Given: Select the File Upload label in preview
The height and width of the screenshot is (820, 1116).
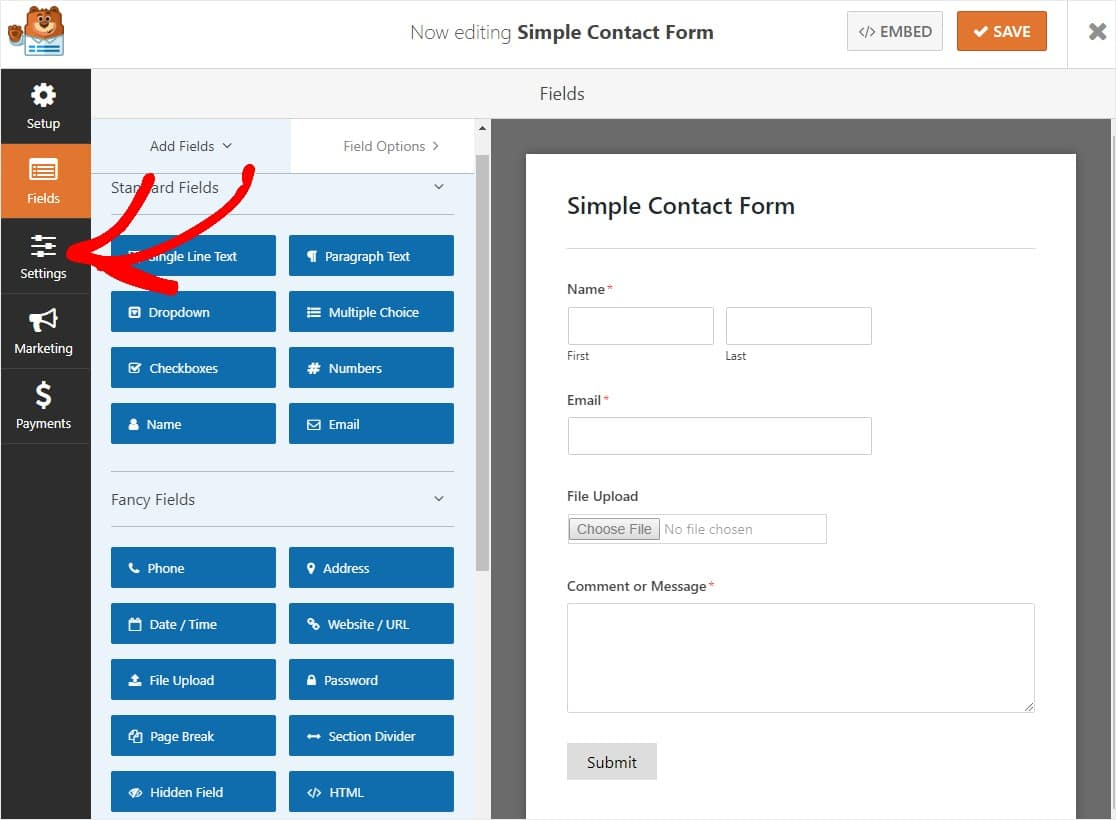Looking at the screenshot, I should pos(602,496).
